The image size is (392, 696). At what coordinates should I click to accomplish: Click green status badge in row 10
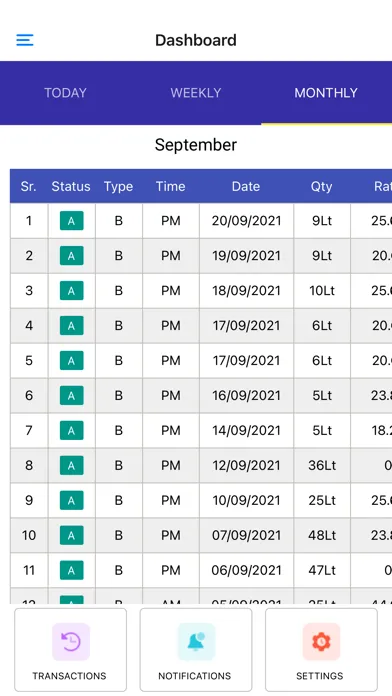(71, 535)
